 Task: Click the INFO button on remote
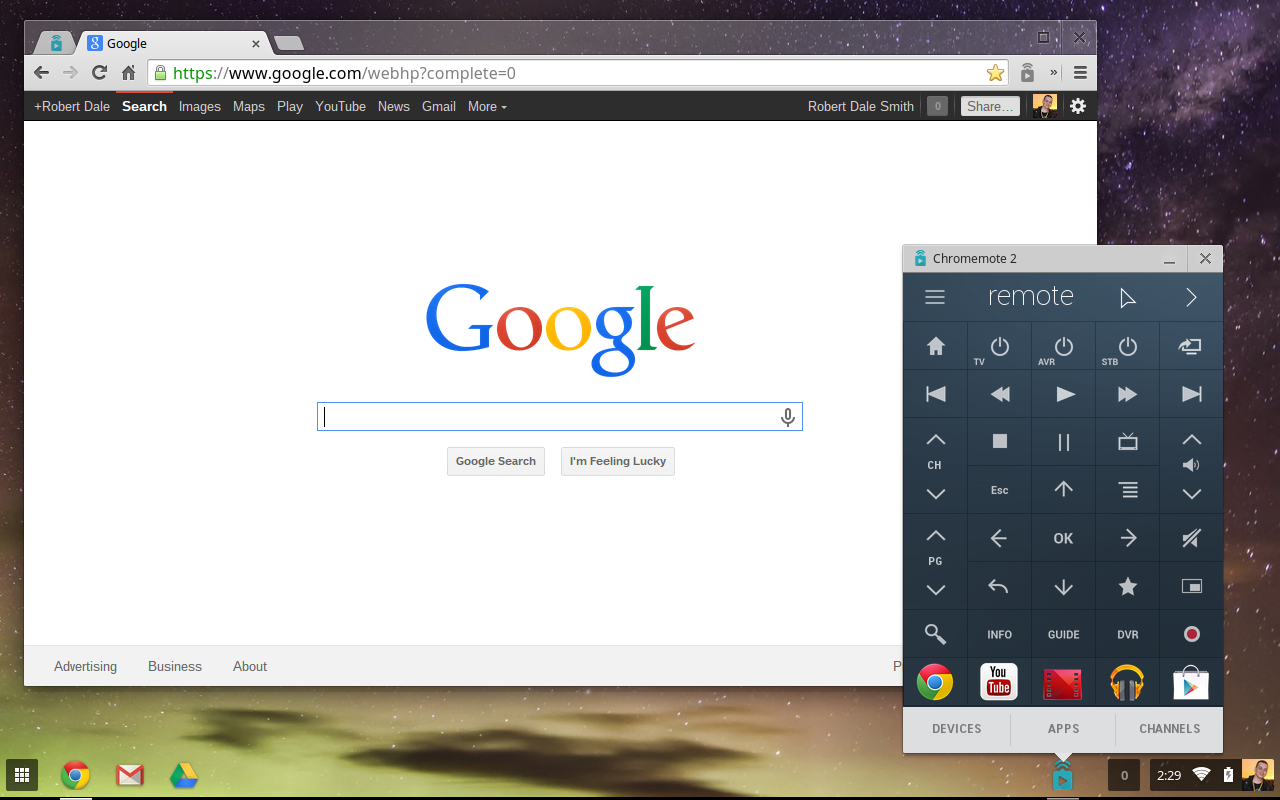(x=1000, y=634)
